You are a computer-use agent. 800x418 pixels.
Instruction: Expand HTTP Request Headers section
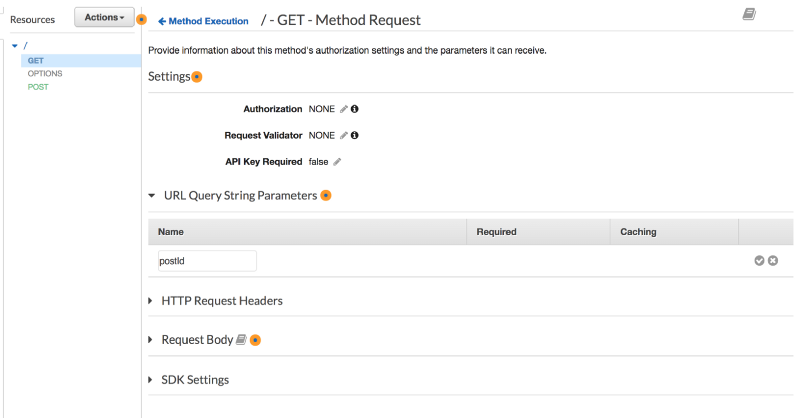150,301
